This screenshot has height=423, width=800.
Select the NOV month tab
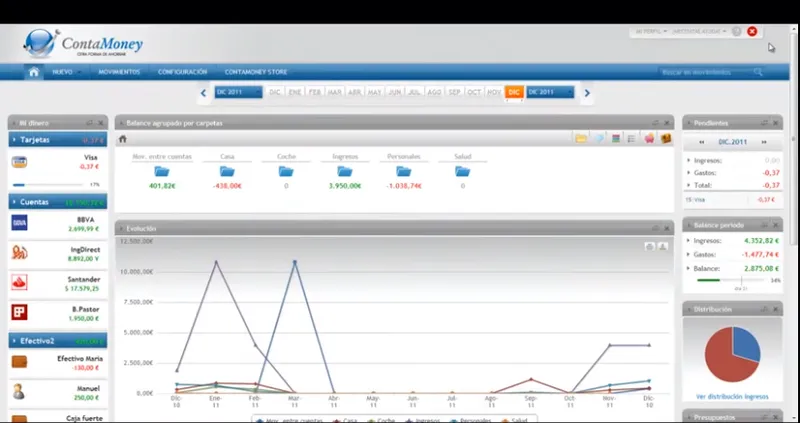(x=494, y=92)
